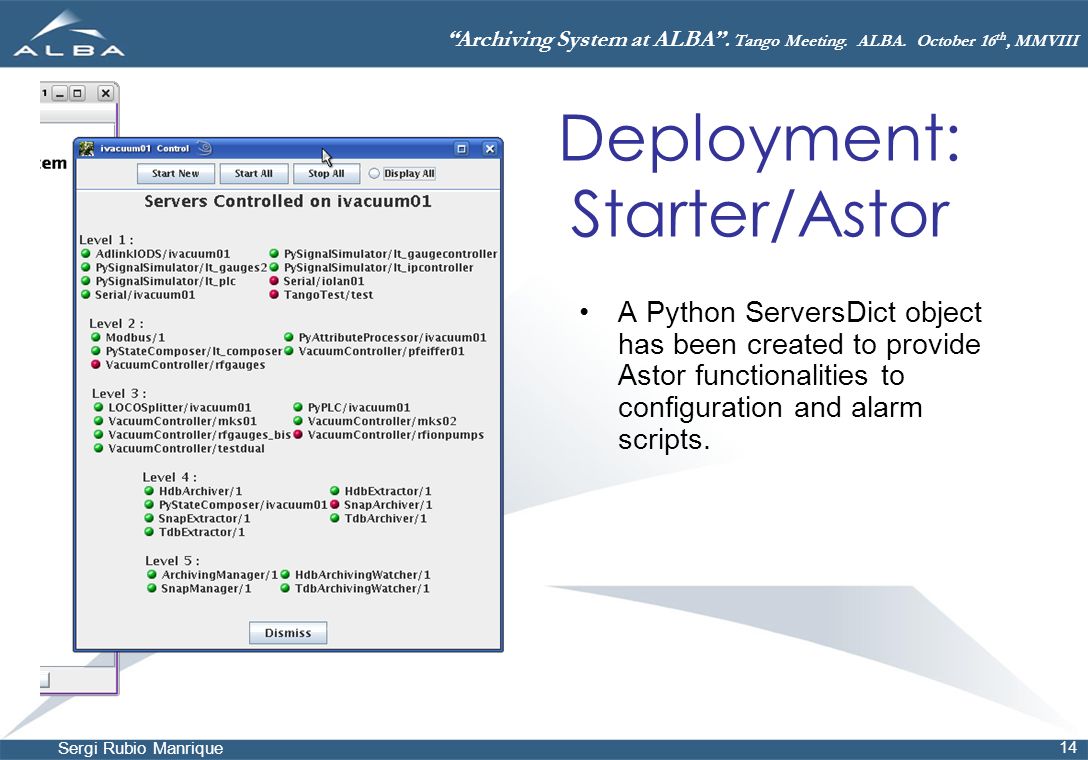This screenshot has height=760, width=1088.
Task: Maximize the ivacuum01 Control window
Action: pyautogui.click(x=461, y=149)
